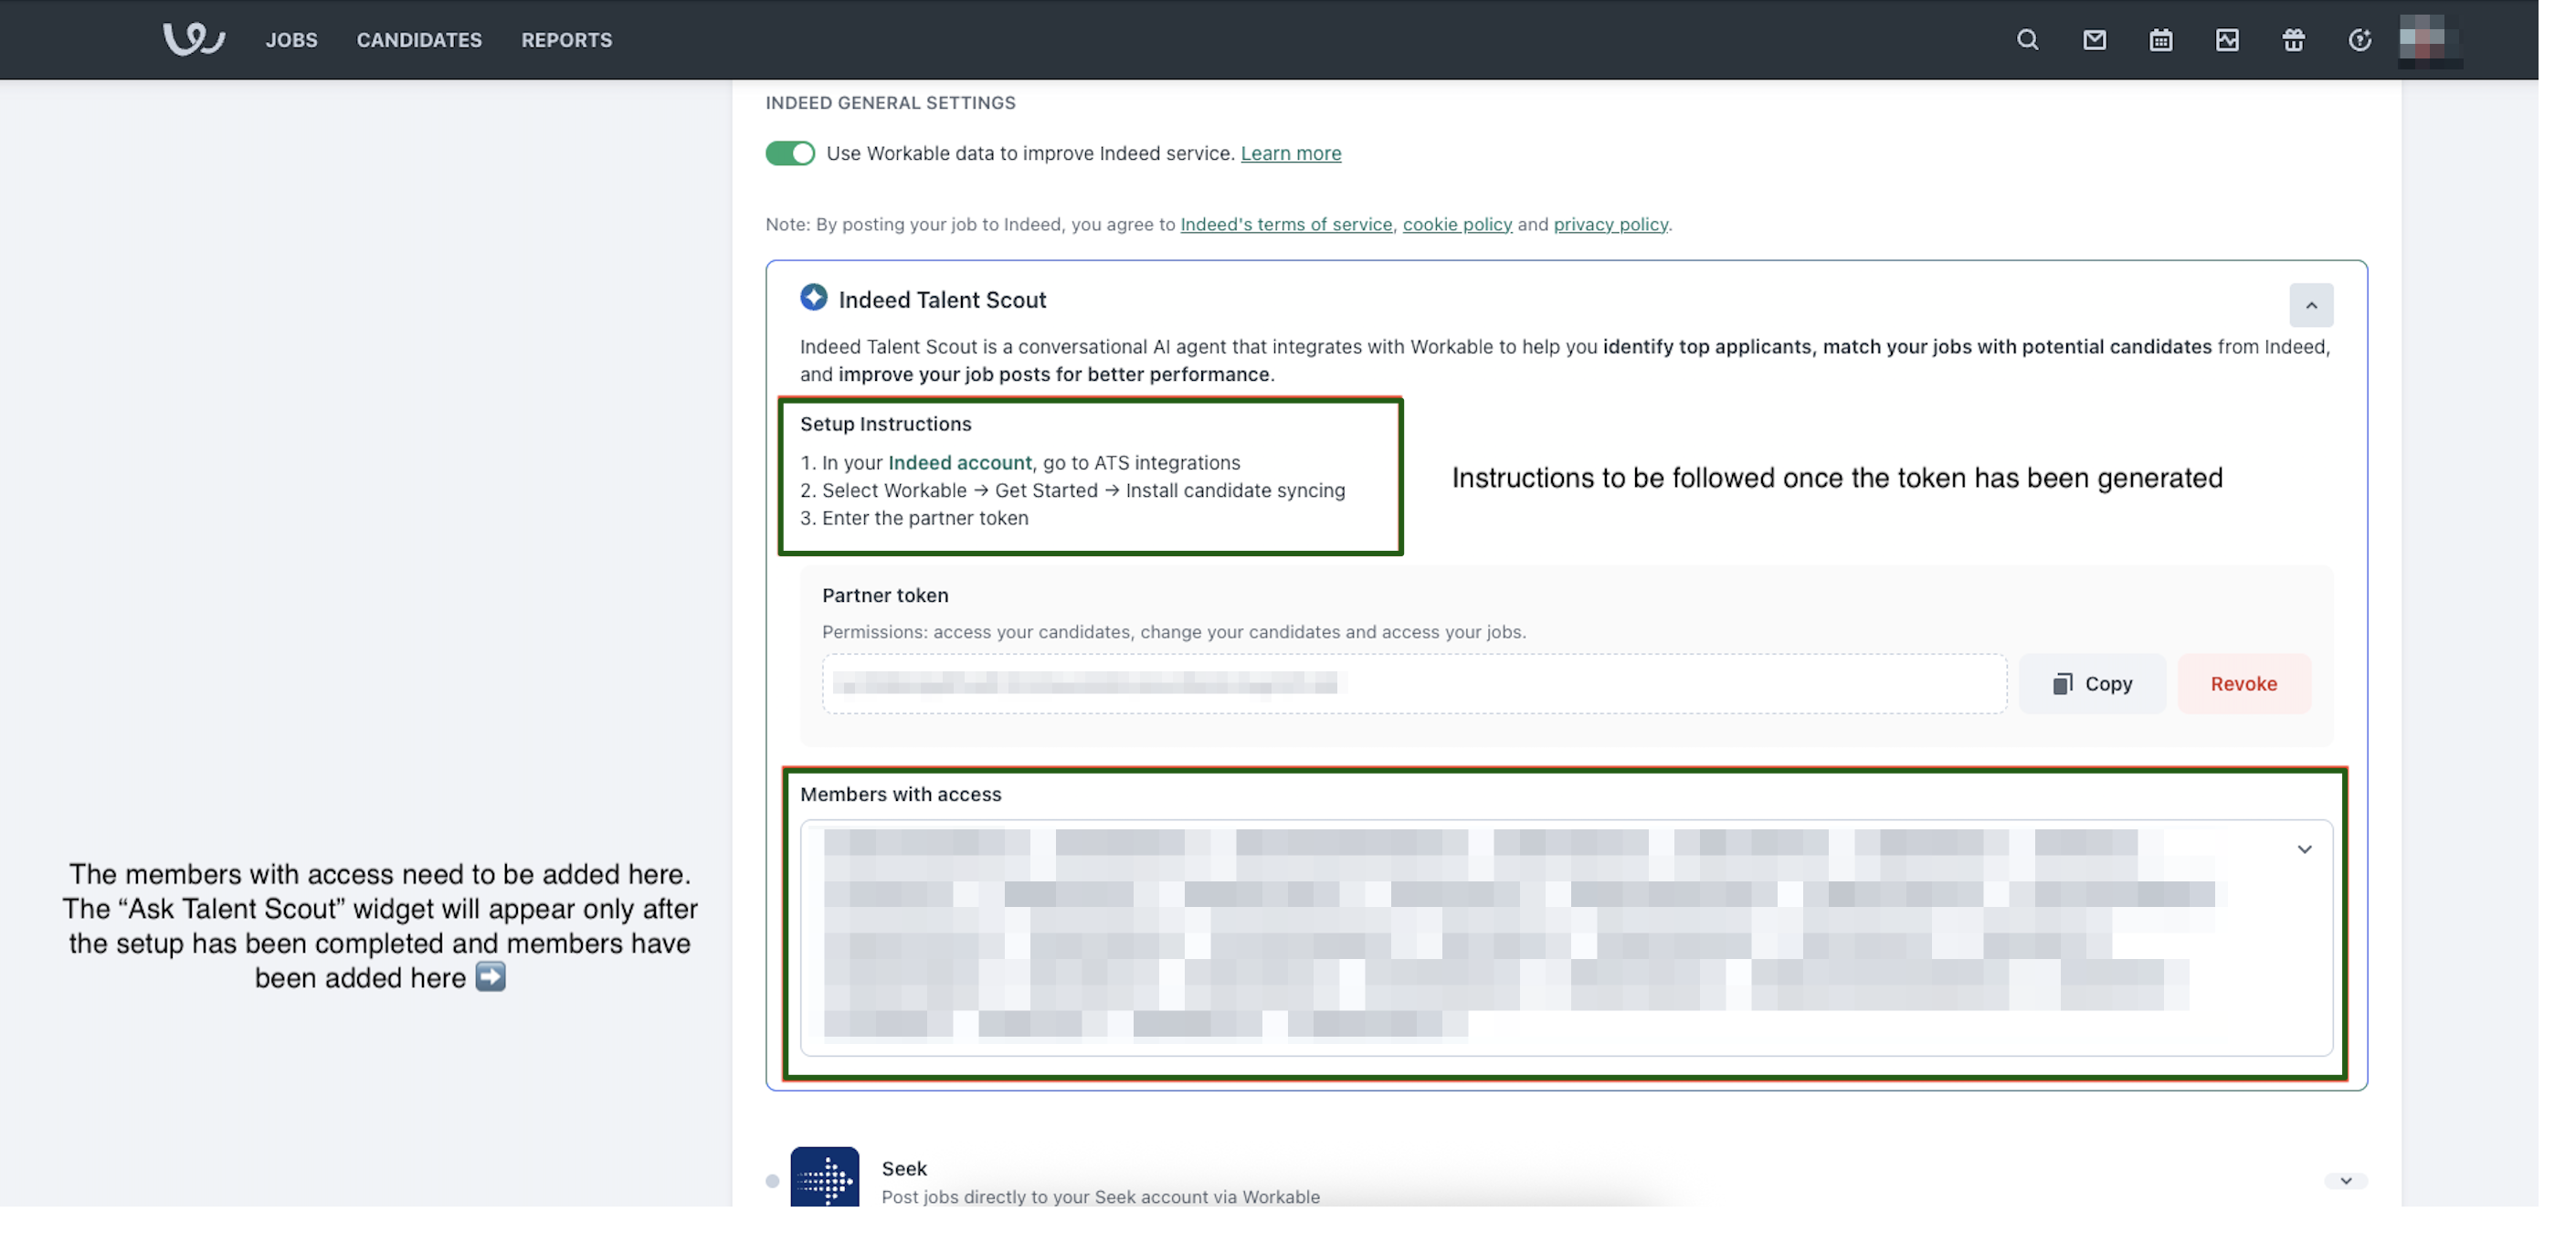Image resolution: width=2576 pixels, height=1244 pixels.
Task: Open the gift box icon
Action: point(2293,40)
